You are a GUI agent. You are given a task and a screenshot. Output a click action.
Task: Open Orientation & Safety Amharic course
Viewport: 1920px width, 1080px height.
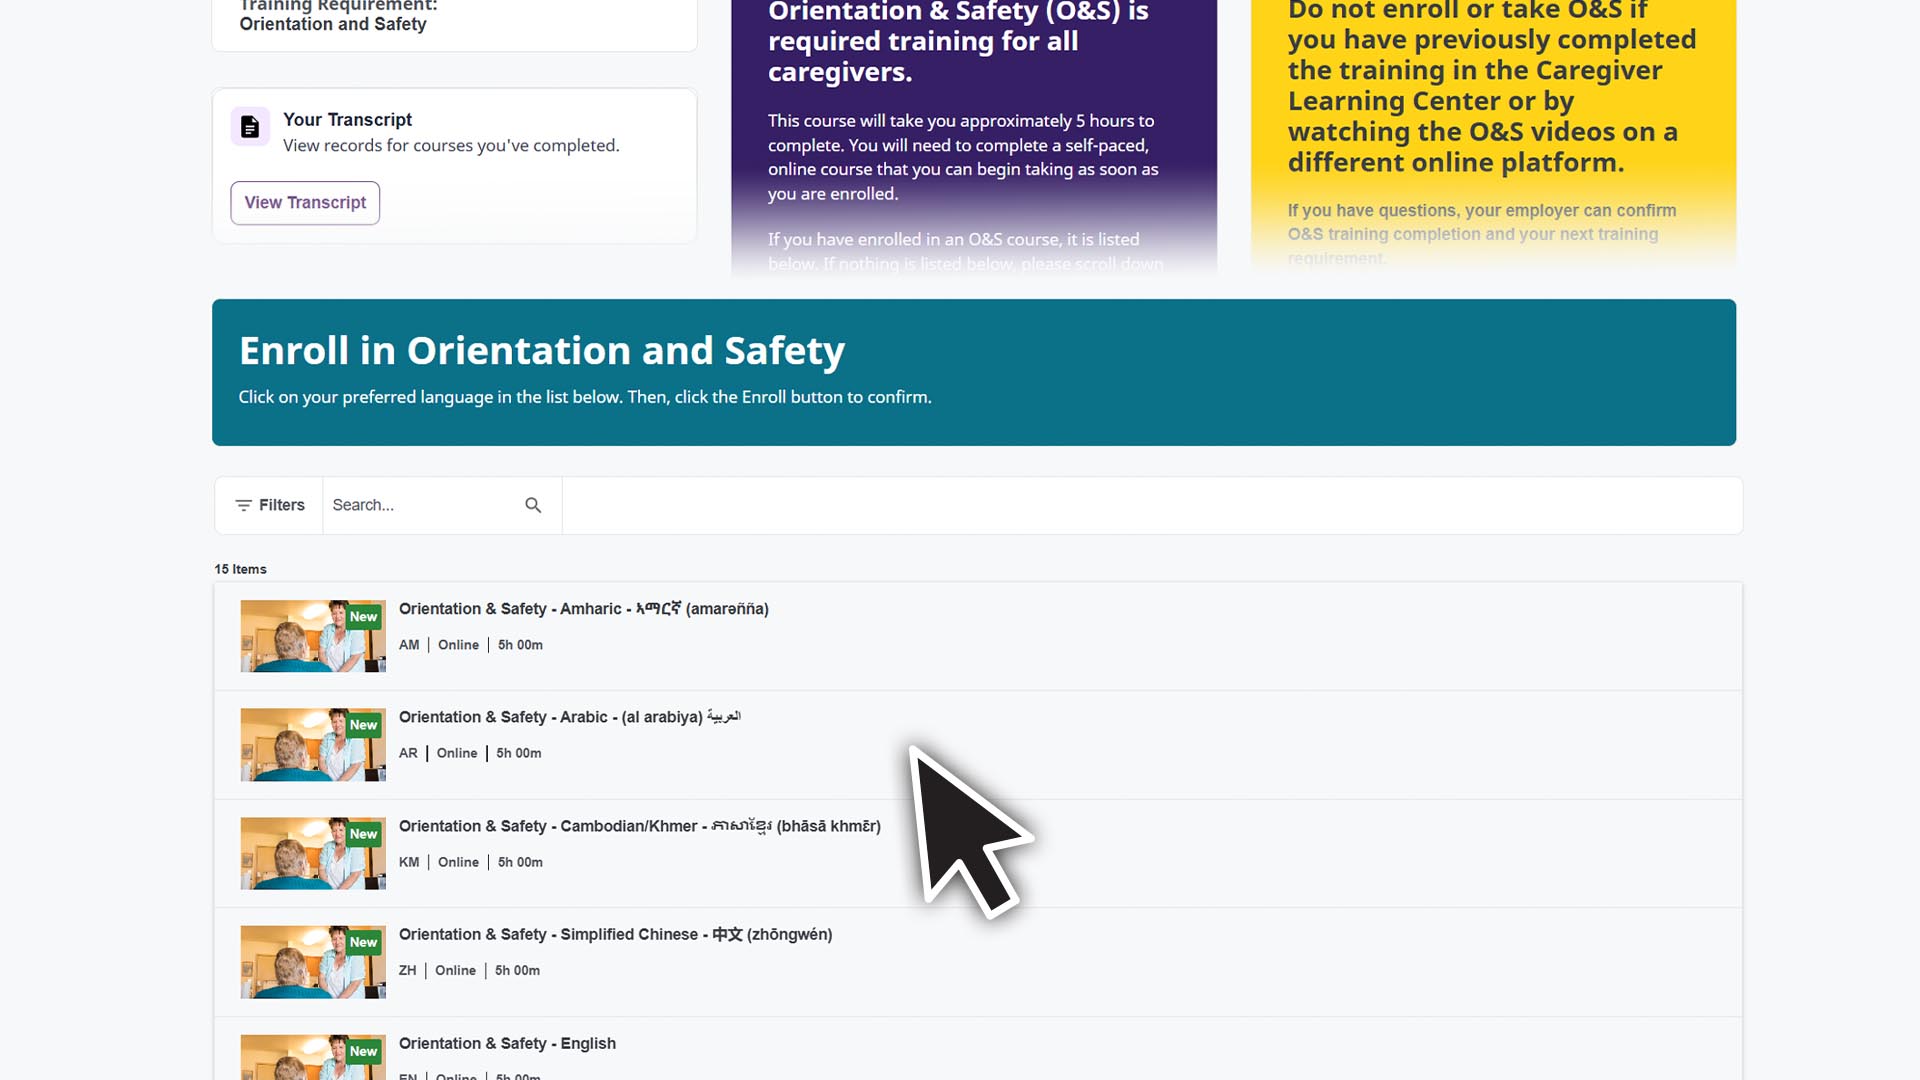tap(583, 609)
